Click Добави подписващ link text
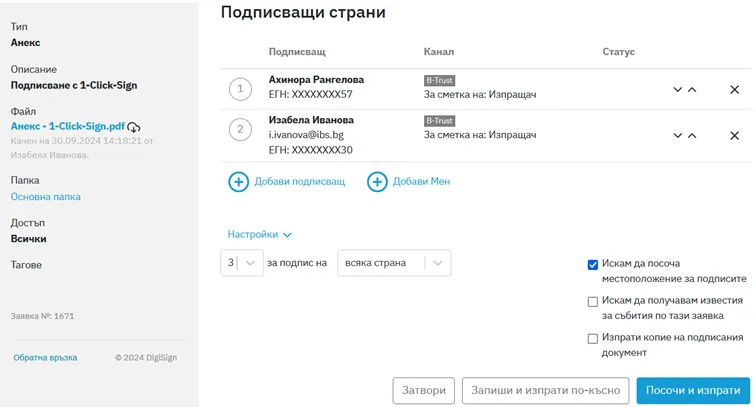 coord(299,181)
